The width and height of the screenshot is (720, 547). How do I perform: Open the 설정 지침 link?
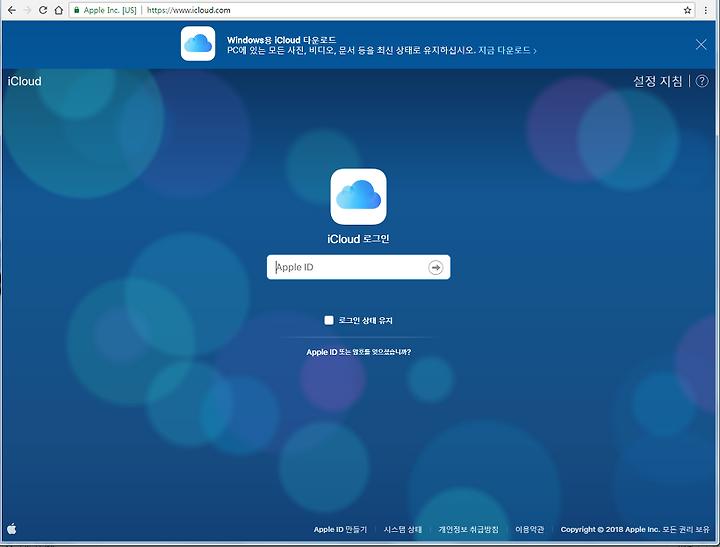click(x=658, y=81)
